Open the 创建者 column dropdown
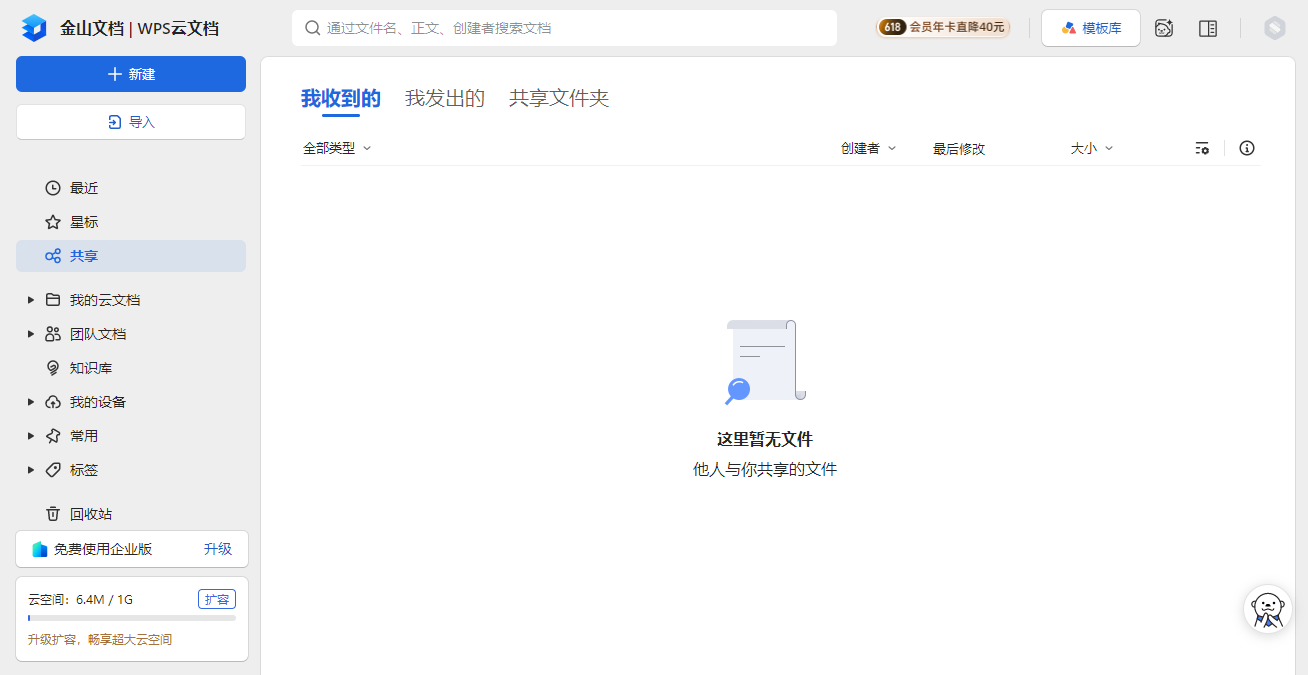This screenshot has width=1308, height=675. click(868, 148)
